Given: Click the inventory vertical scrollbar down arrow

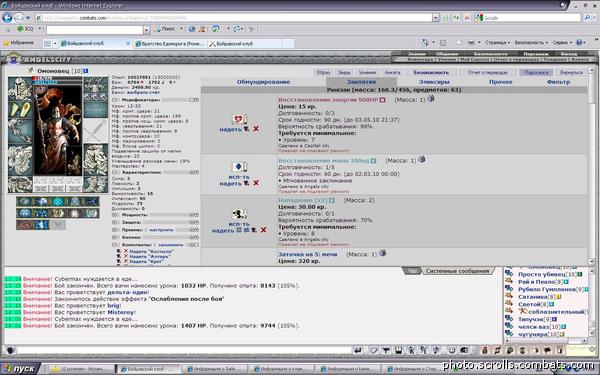Looking at the screenshot, I should click(591, 262).
